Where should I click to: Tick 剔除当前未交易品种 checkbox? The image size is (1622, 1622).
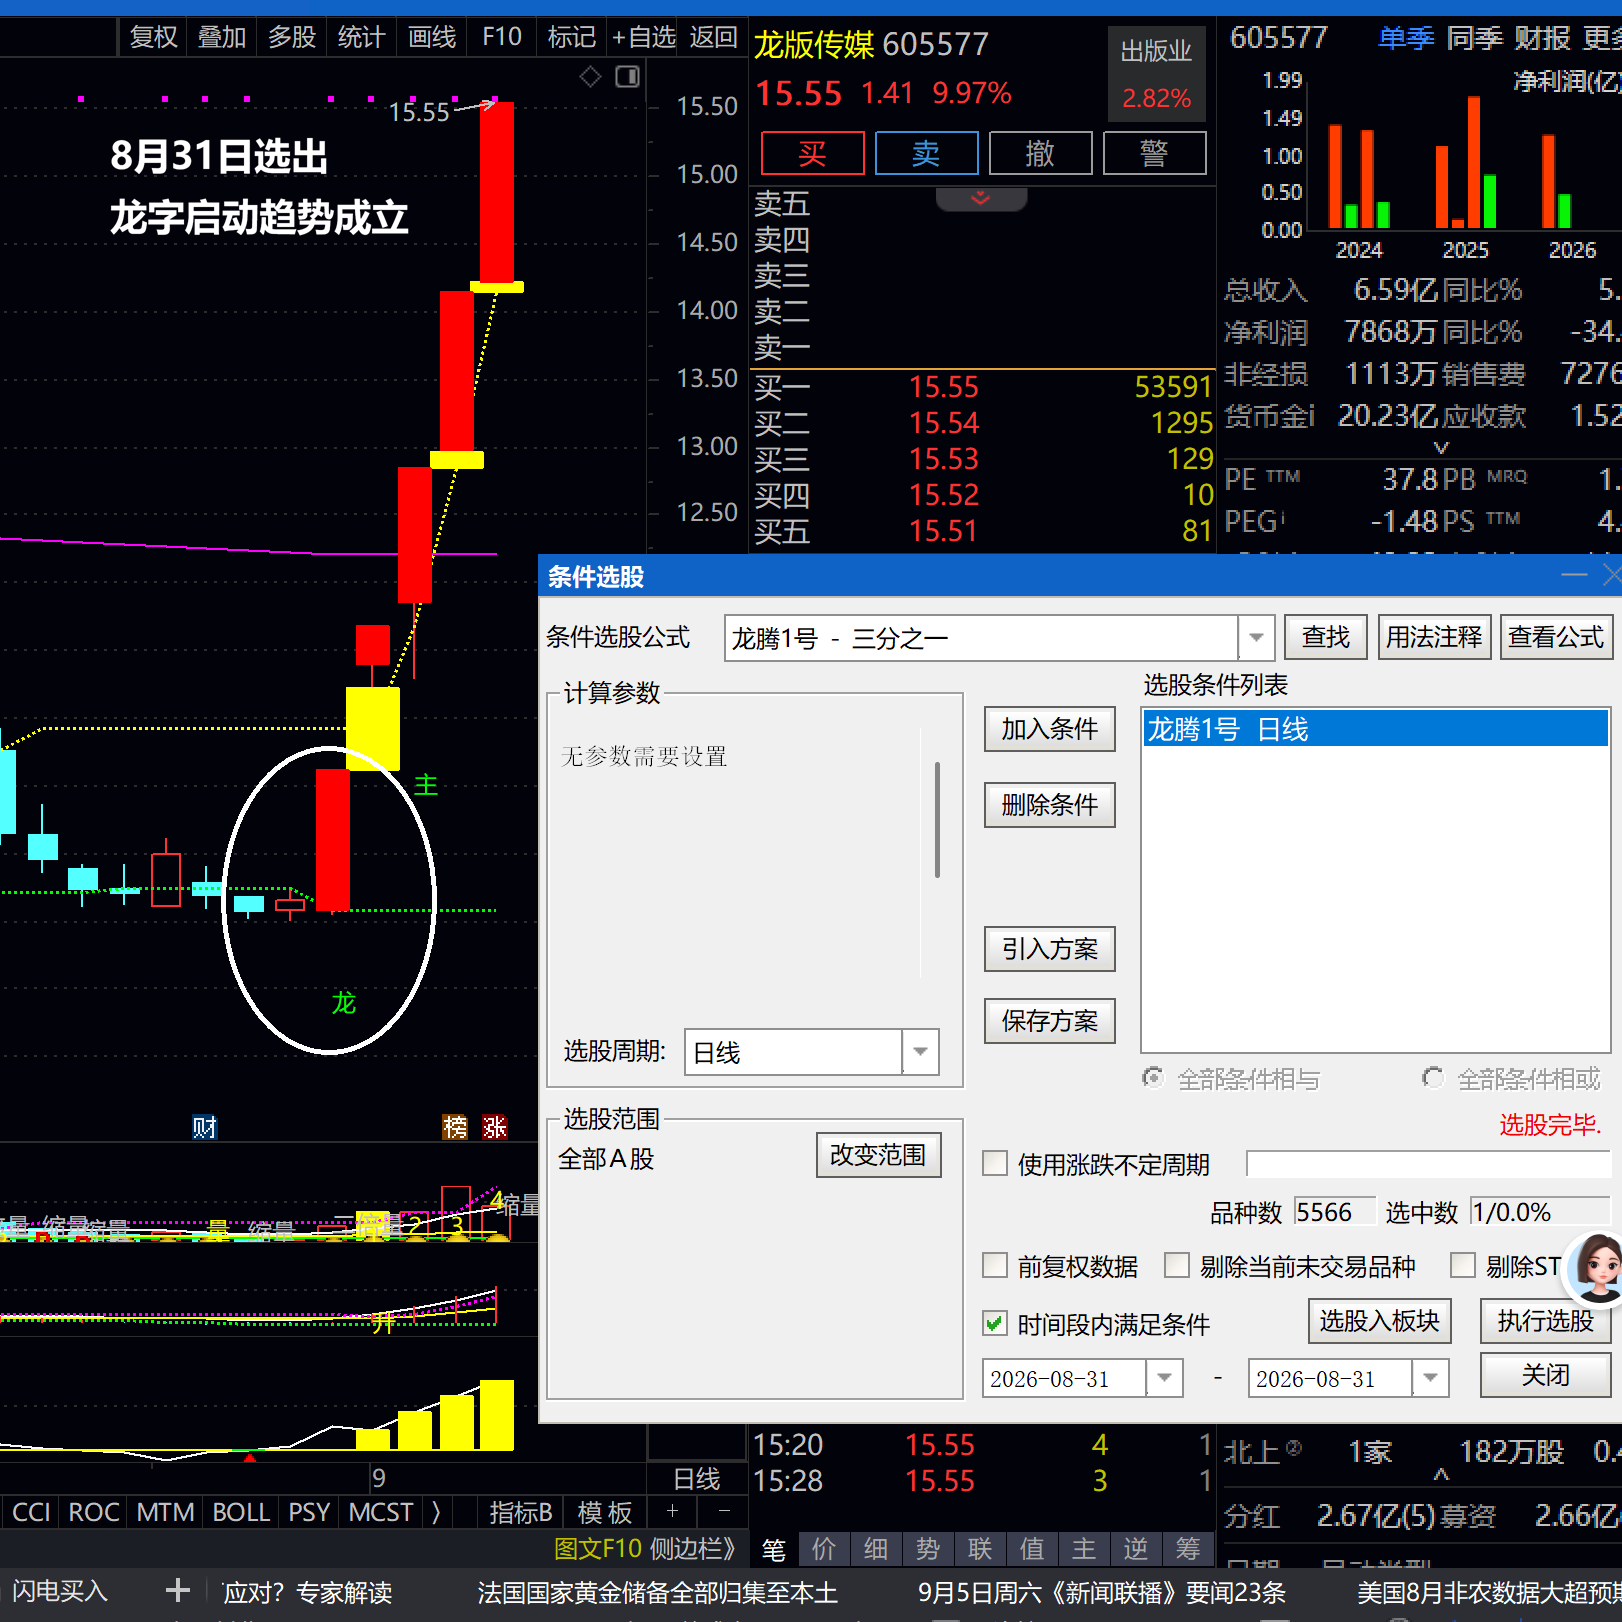pyautogui.click(x=1177, y=1265)
